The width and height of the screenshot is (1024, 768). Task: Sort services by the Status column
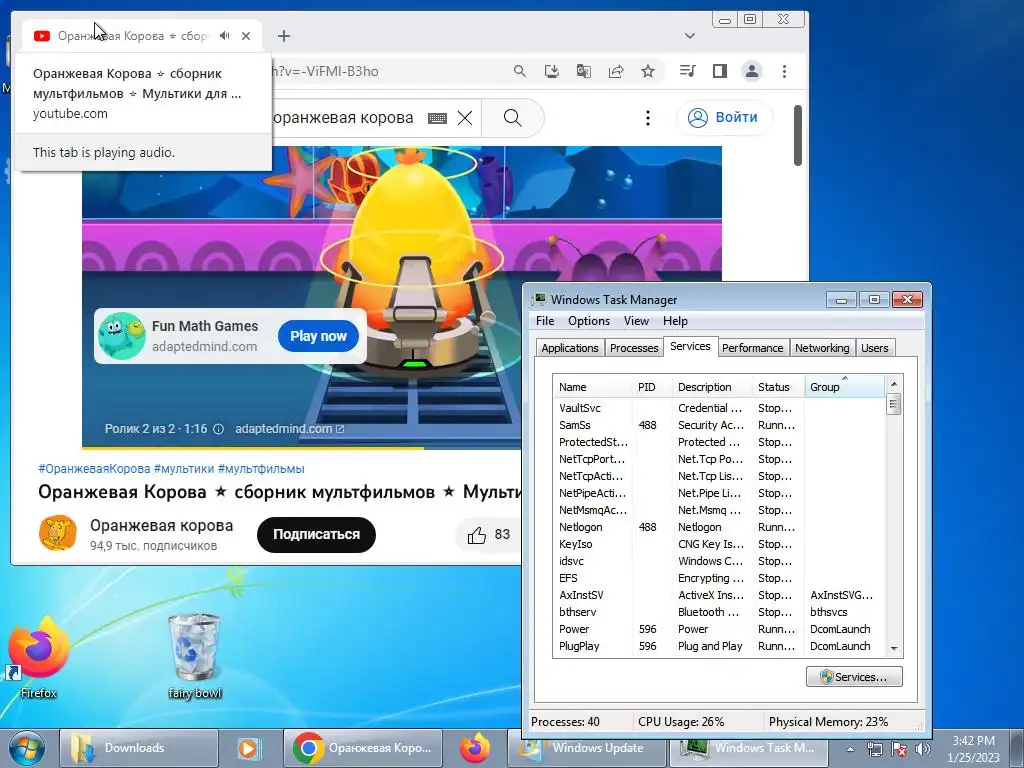[x=778, y=387]
